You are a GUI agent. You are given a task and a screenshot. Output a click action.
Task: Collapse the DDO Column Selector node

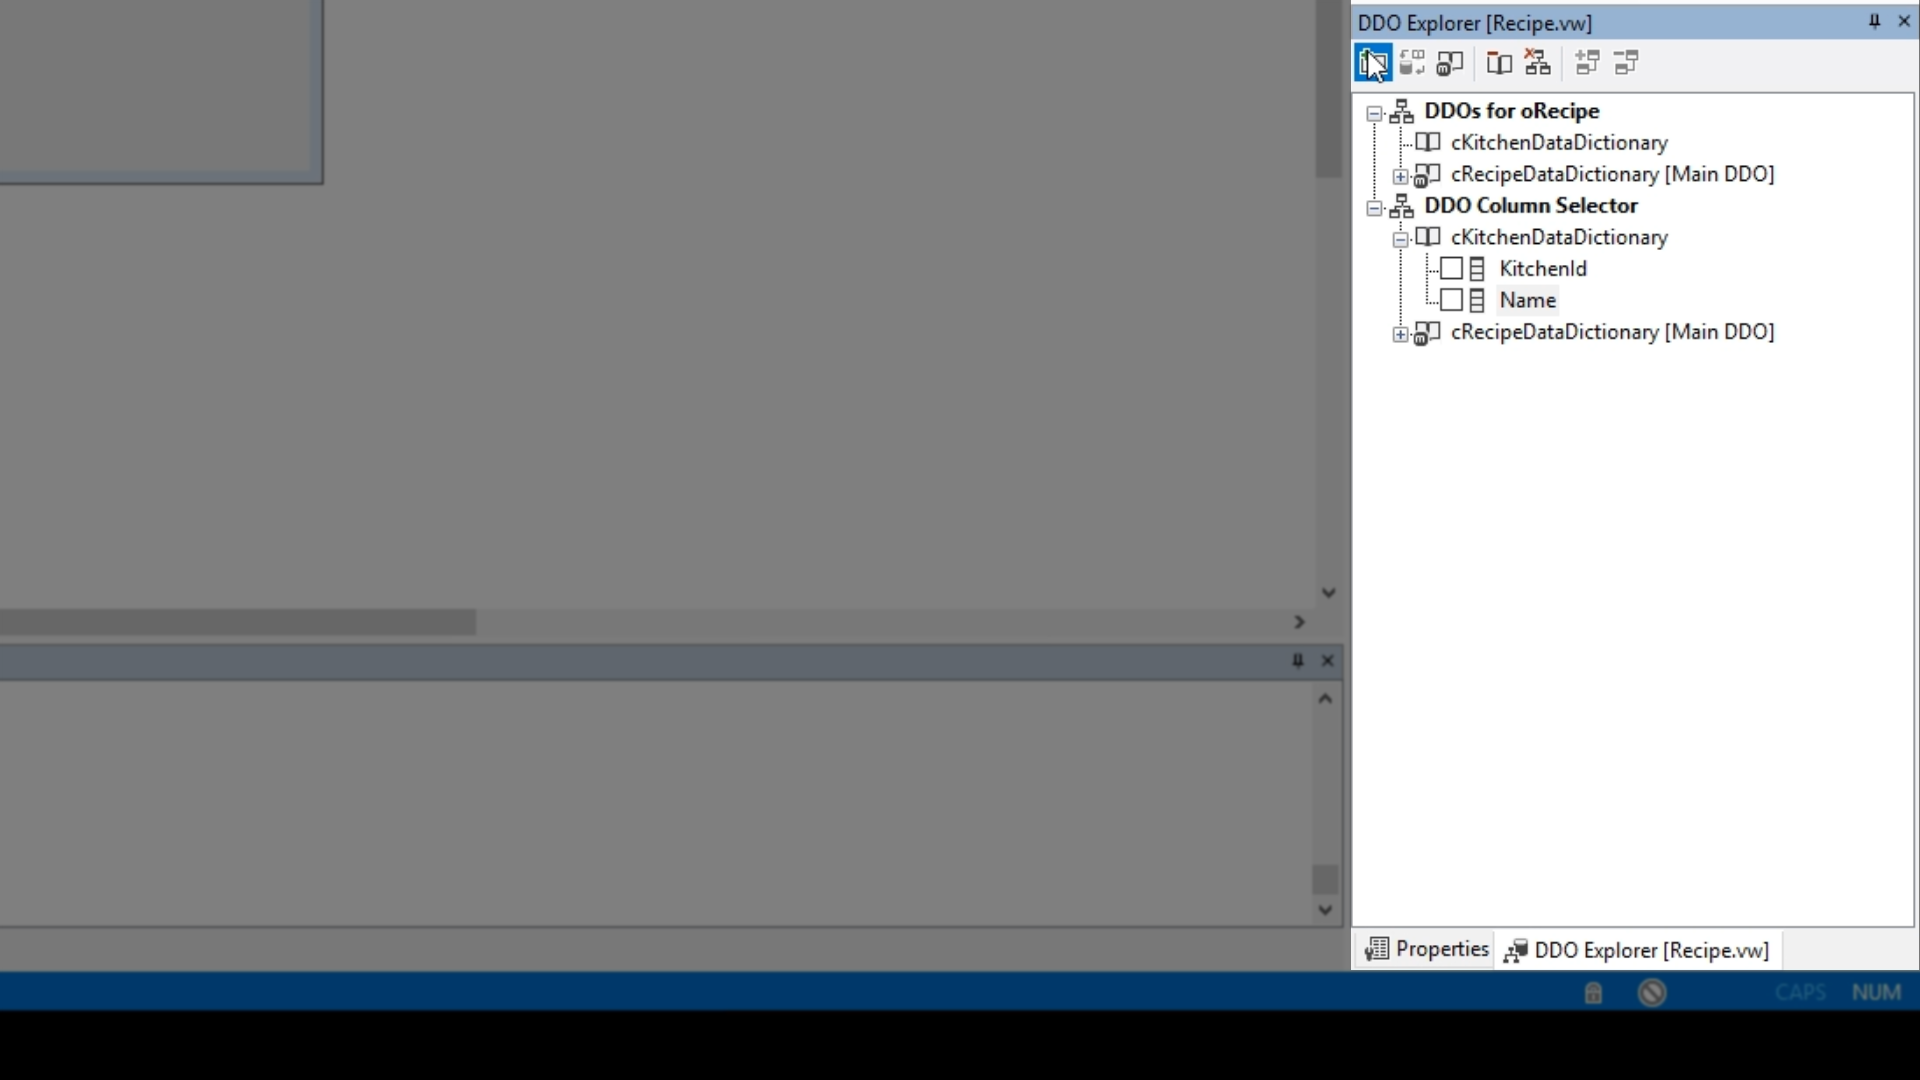(x=1375, y=208)
